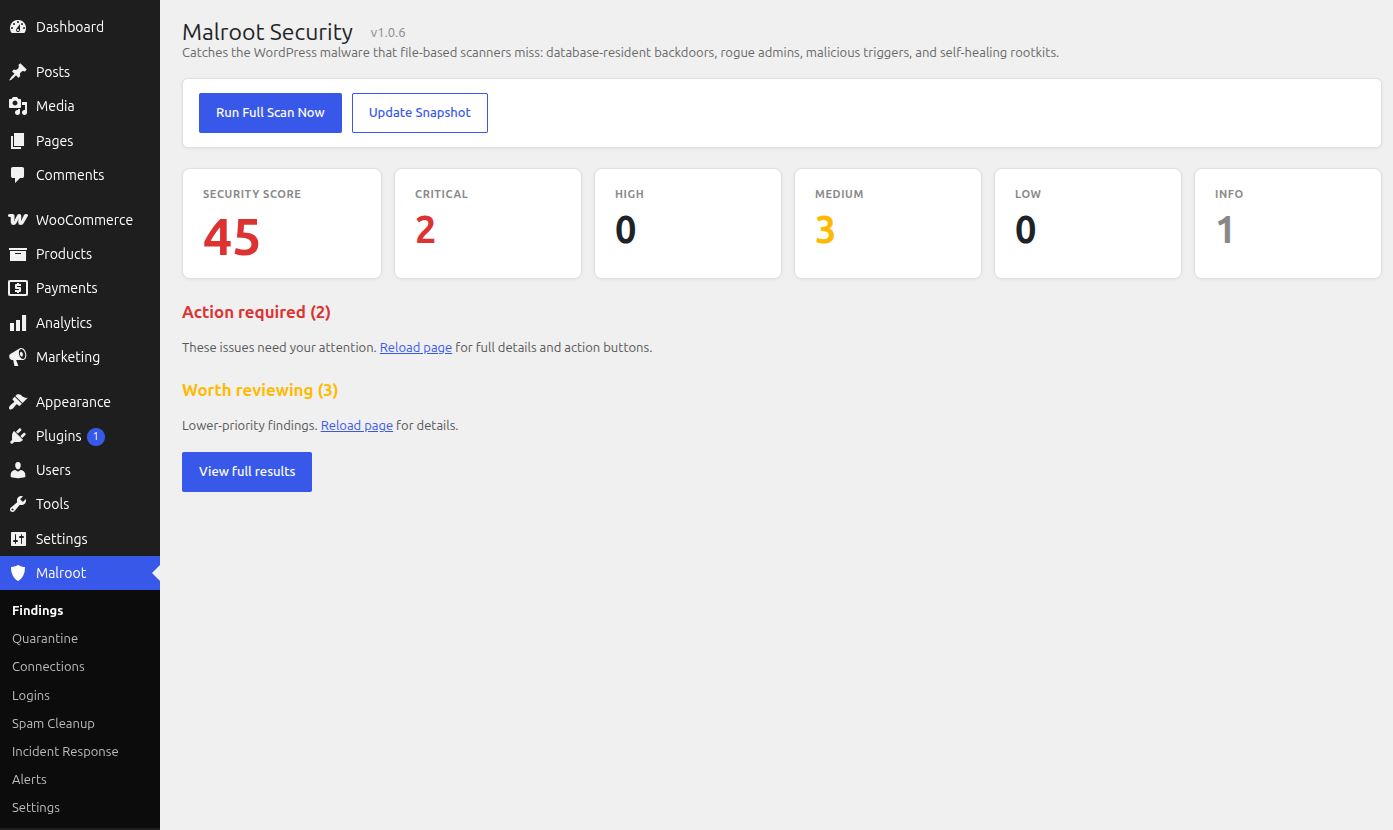Screen dimensions: 1393x830
Task: Open the Malroot Settings submenu item
Action: pyautogui.click(x=36, y=807)
